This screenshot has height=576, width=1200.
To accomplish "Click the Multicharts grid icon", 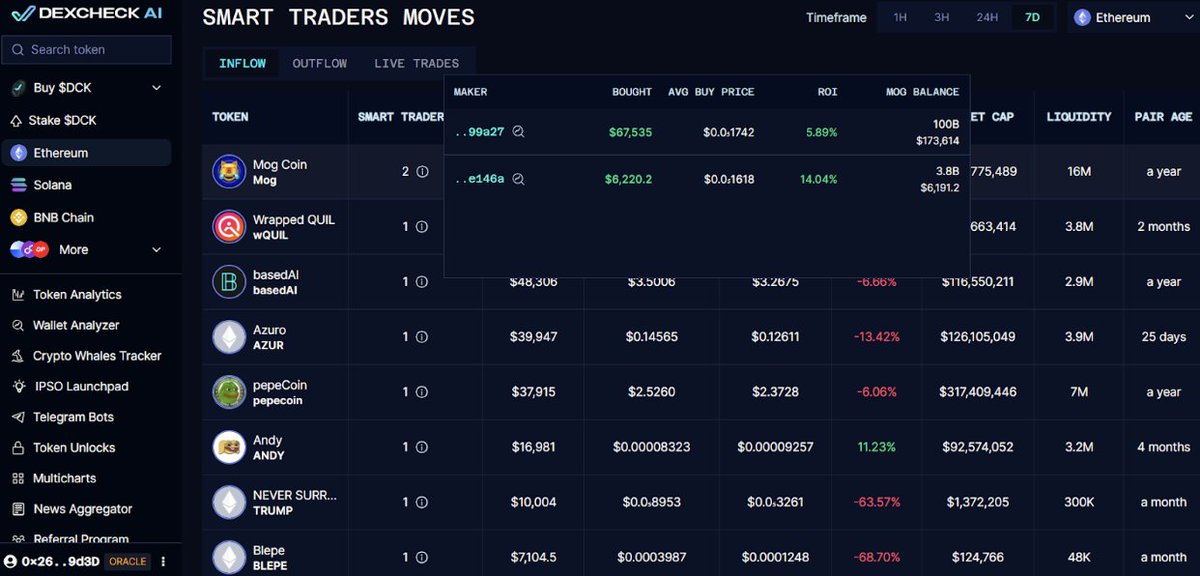I will click(18, 478).
